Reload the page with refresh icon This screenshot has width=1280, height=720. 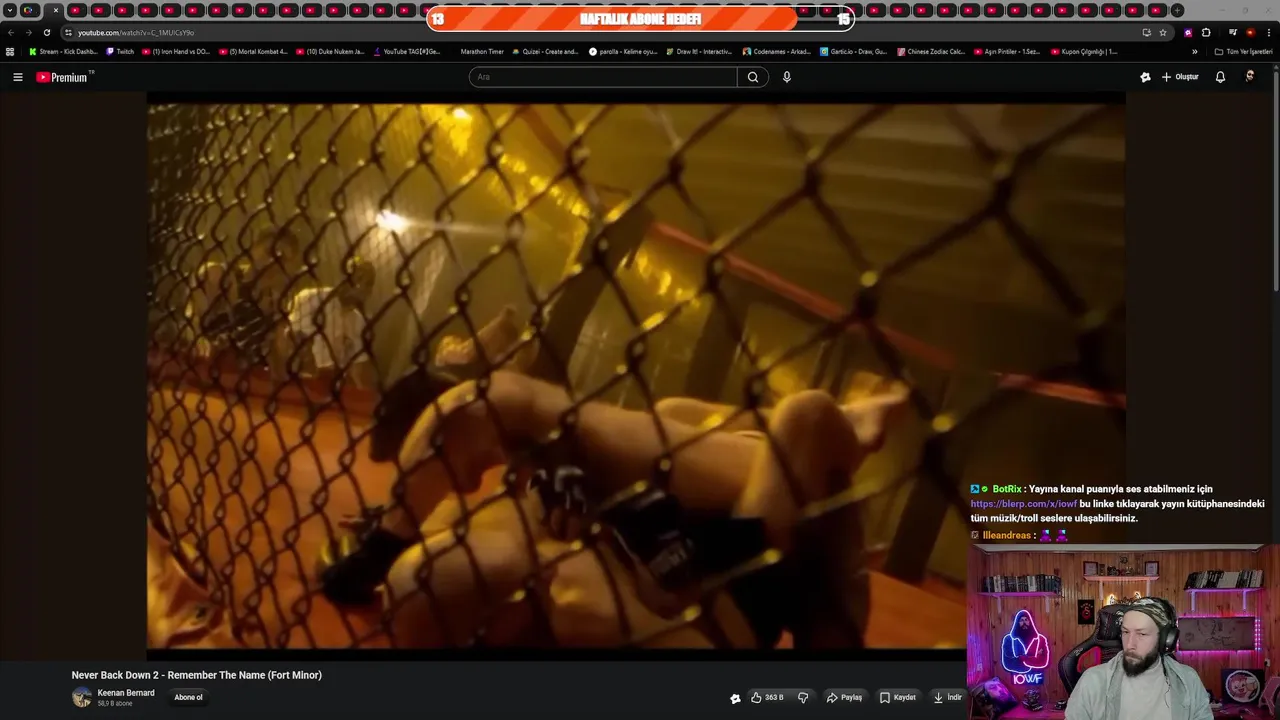coord(46,32)
